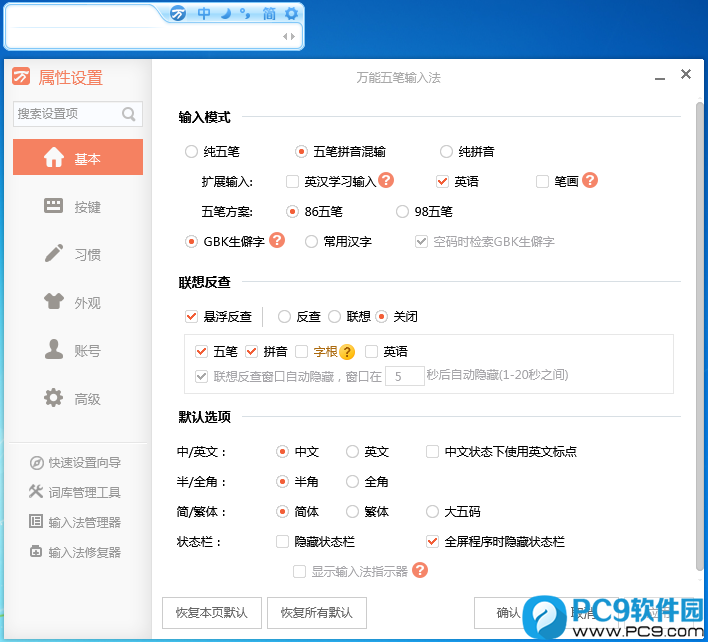Click the 属性设置 logo icon
Screen dimensions: 708x642
[21, 76]
